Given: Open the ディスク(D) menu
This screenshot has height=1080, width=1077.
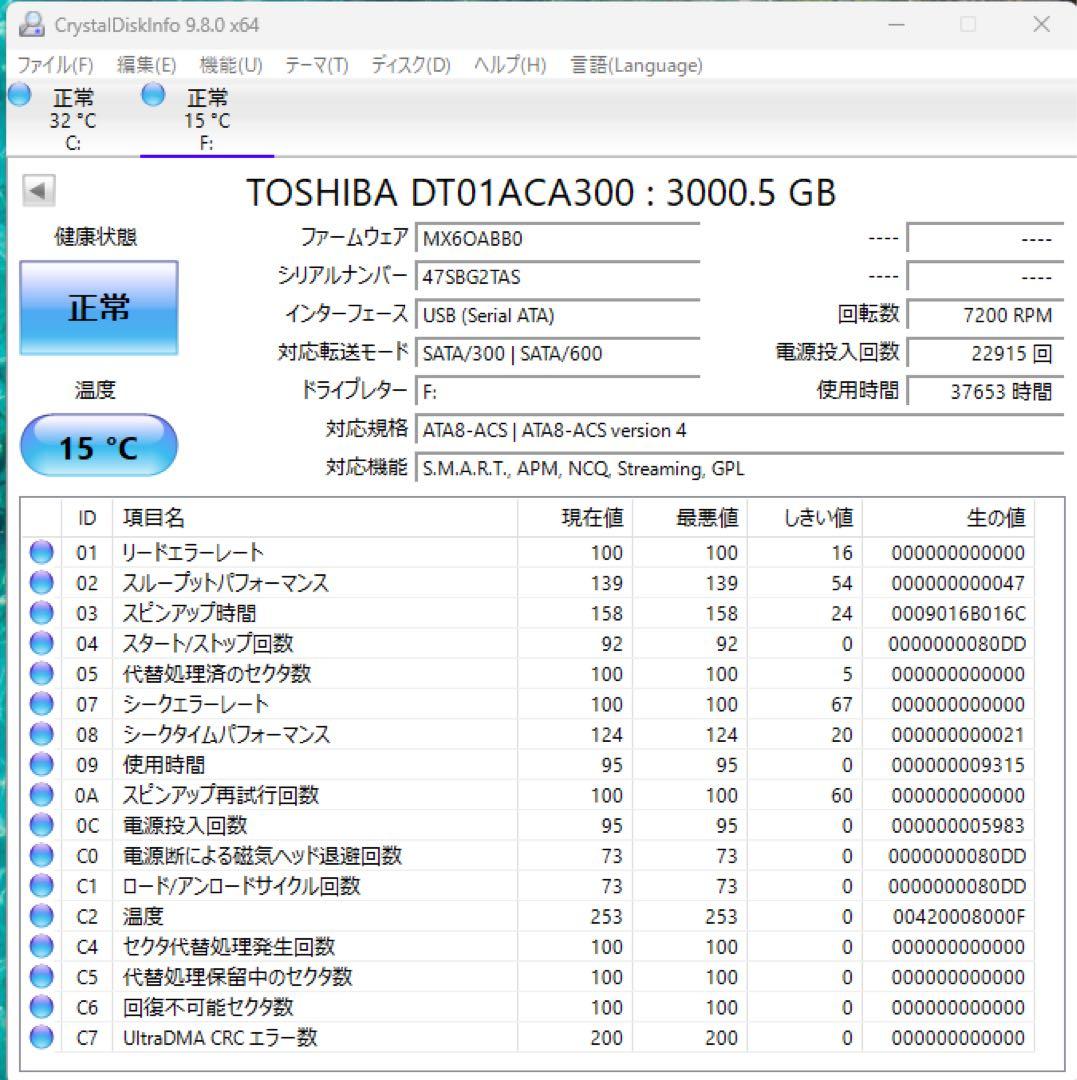Looking at the screenshot, I should point(410,65).
